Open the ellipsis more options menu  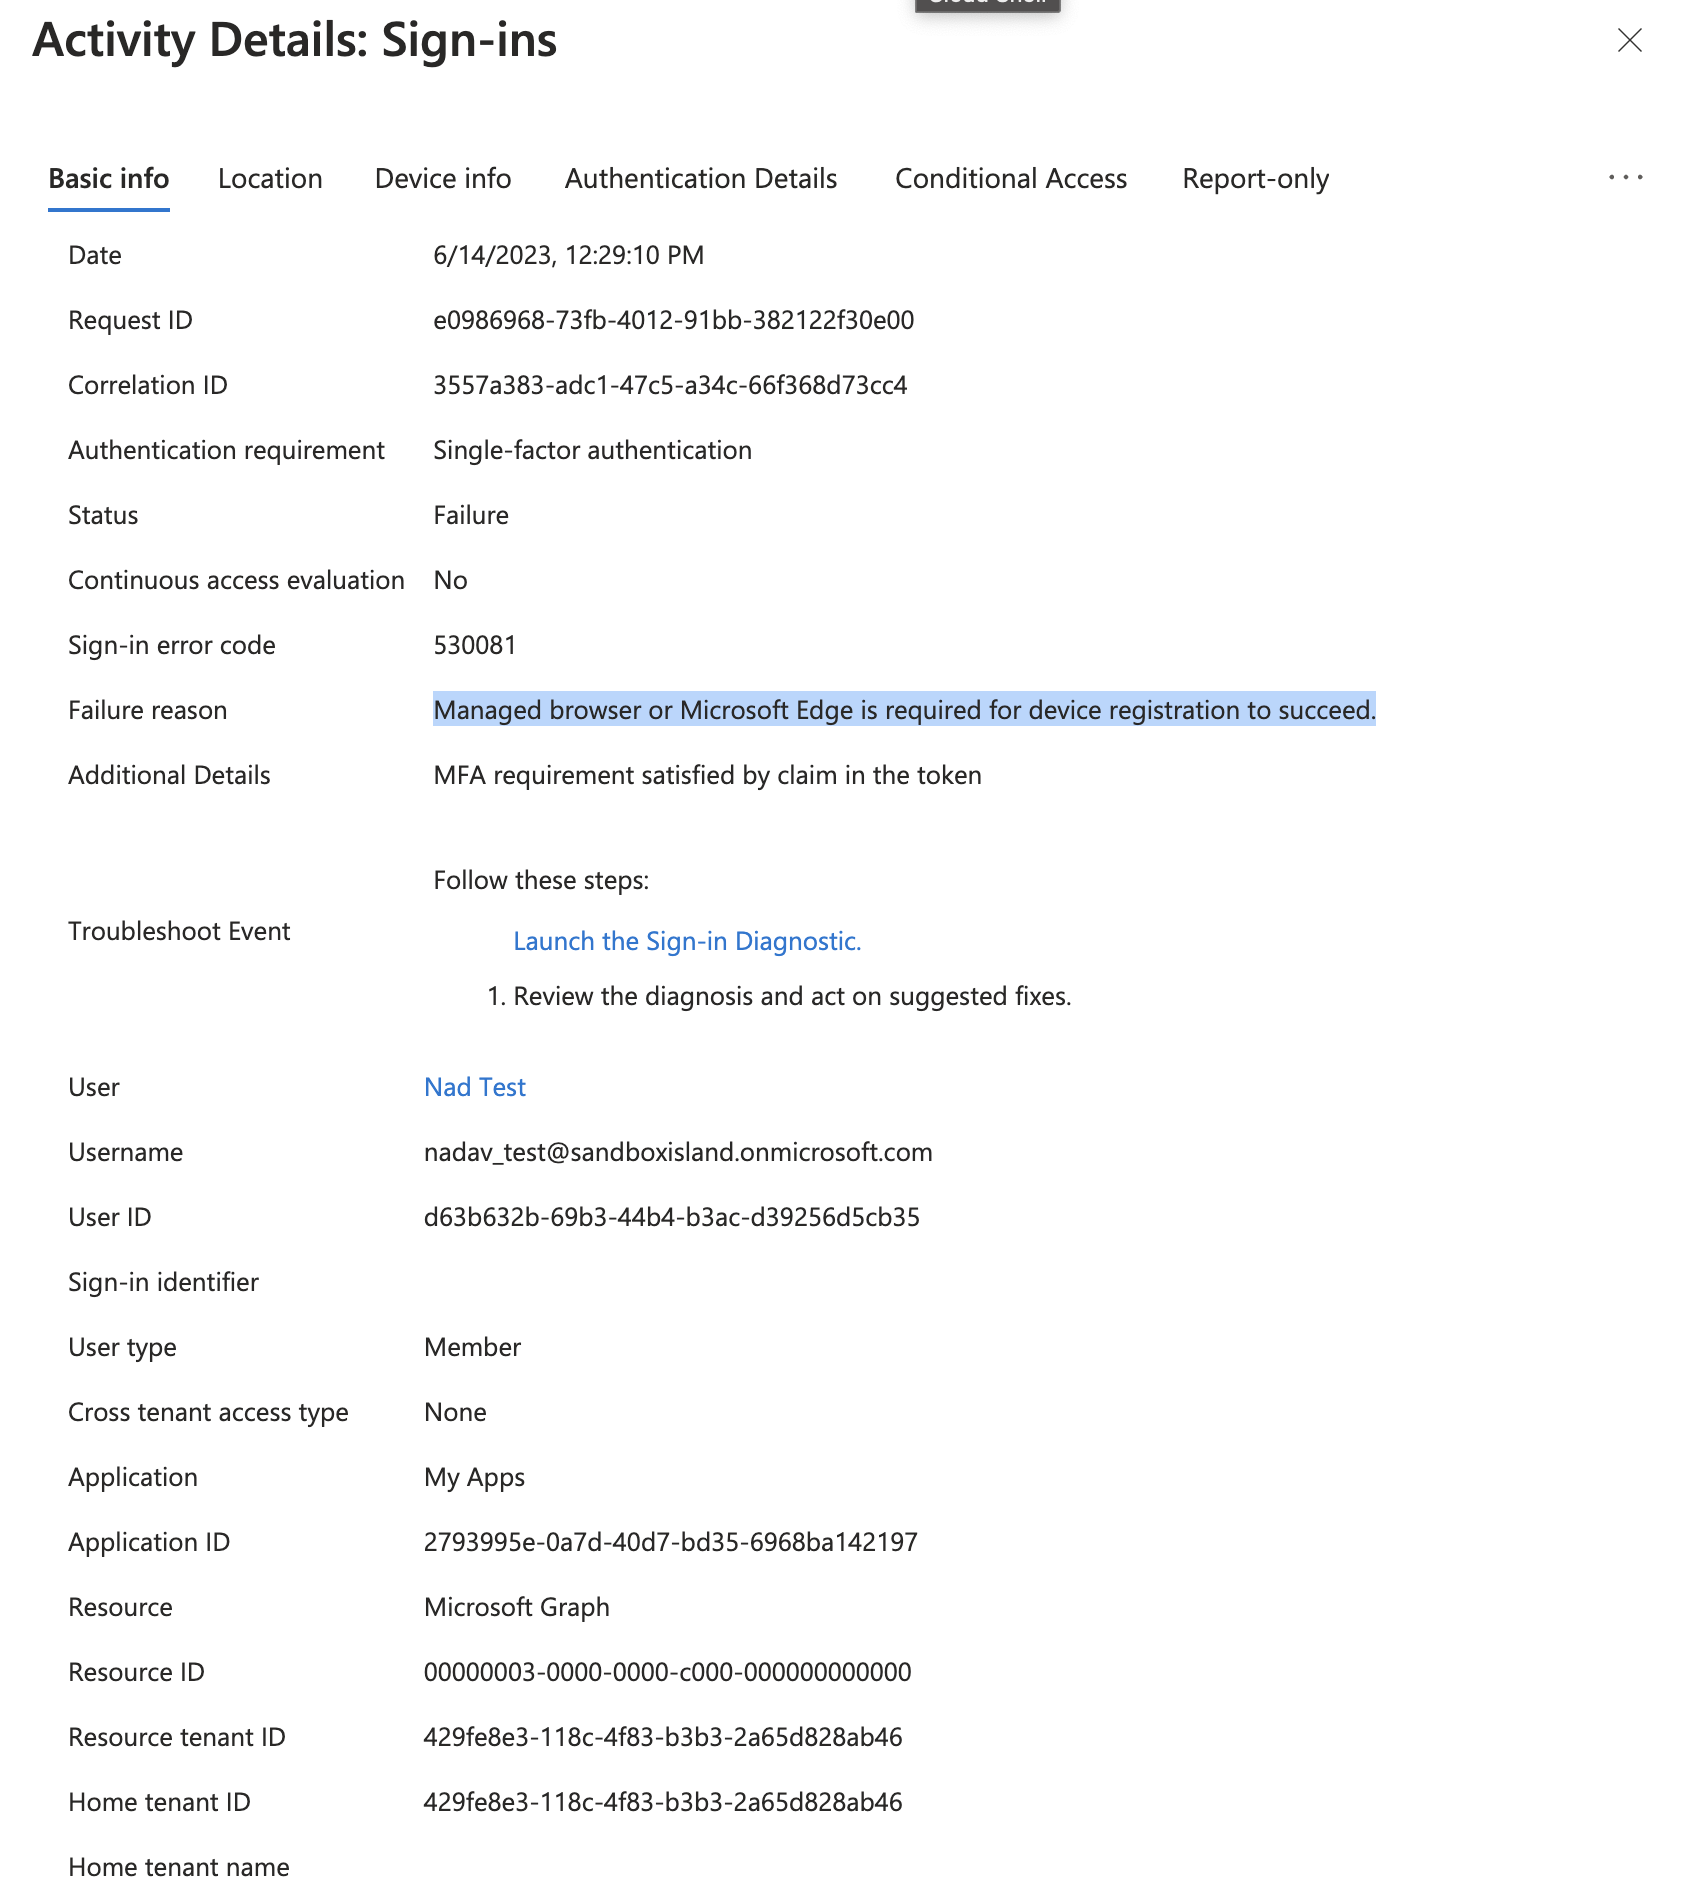click(x=1627, y=177)
